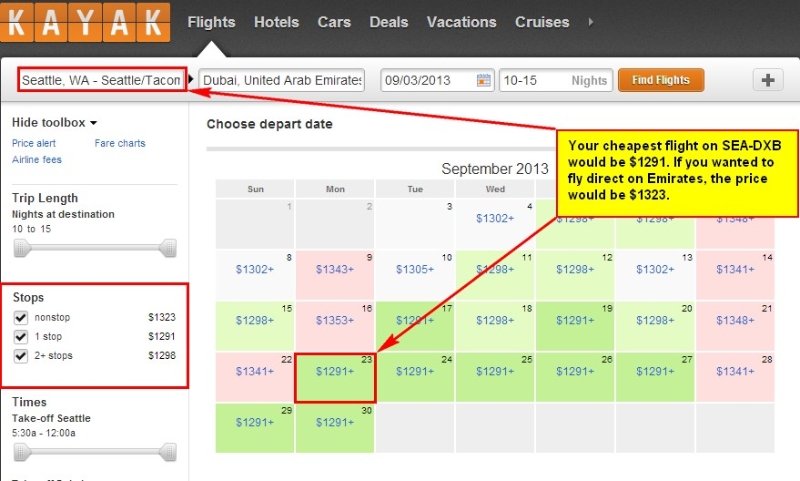800x481 pixels.
Task: Select September 22 fare $1341+
Action: [255, 371]
